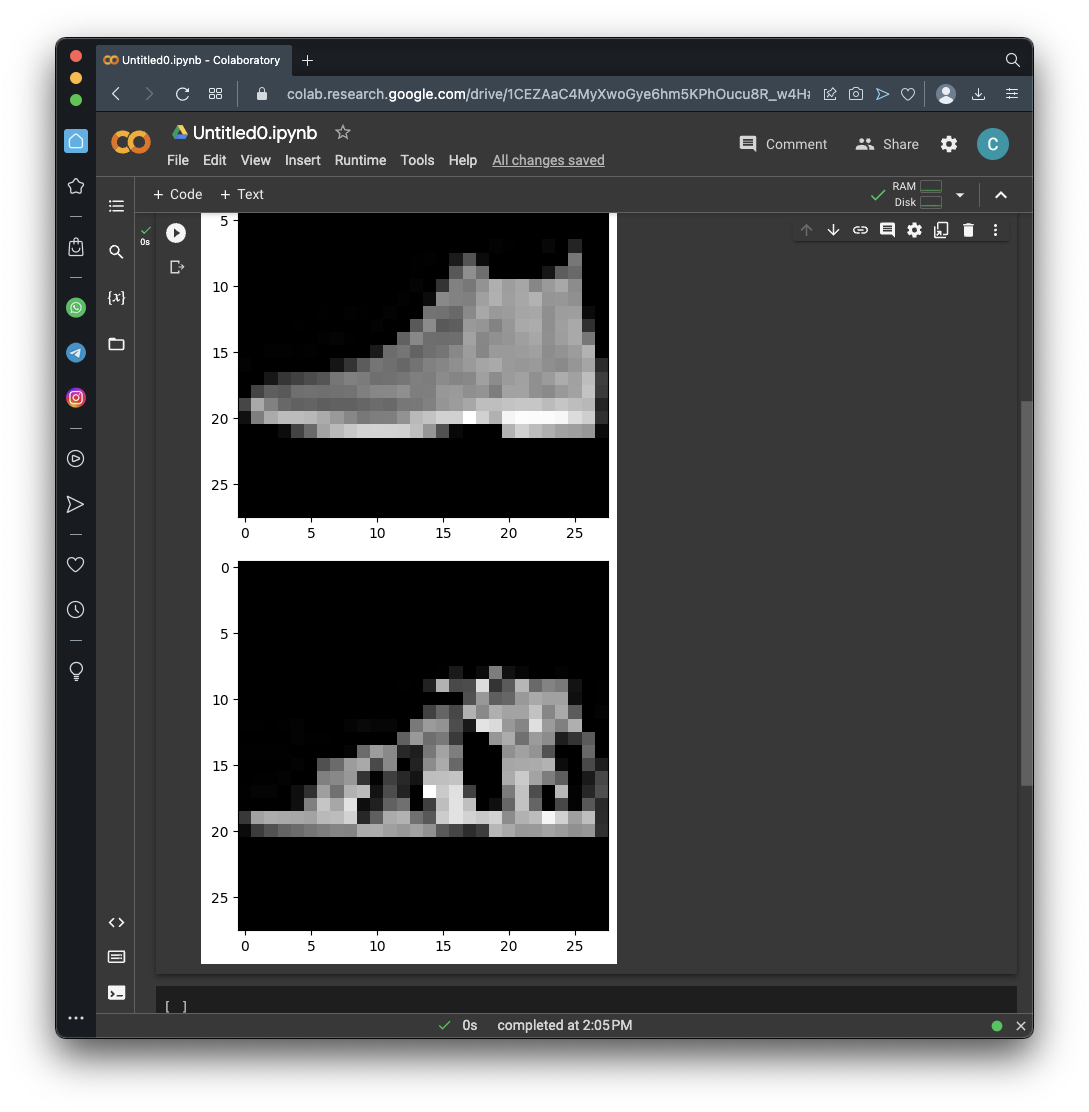The height and width of the screenshot is (1112, 1089).
Task: Copy link to cell icon
Action: point(860,230)
